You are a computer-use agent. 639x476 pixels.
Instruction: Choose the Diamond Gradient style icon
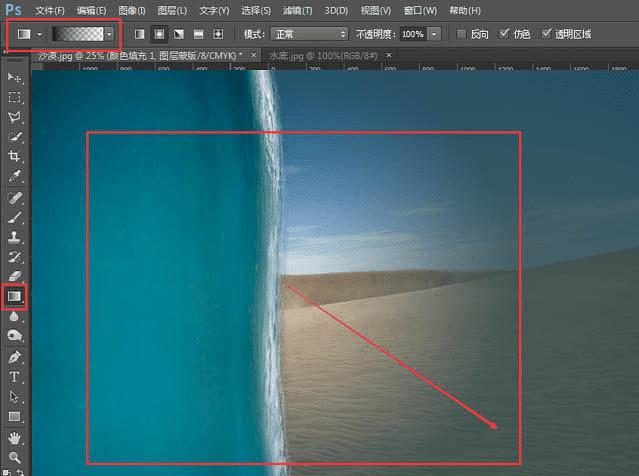pos(218,34)
